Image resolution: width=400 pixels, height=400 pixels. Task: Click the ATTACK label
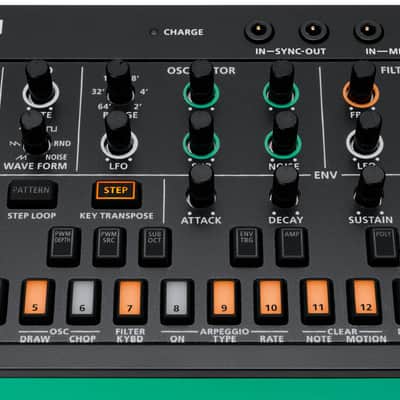click(x=201, y=220)
